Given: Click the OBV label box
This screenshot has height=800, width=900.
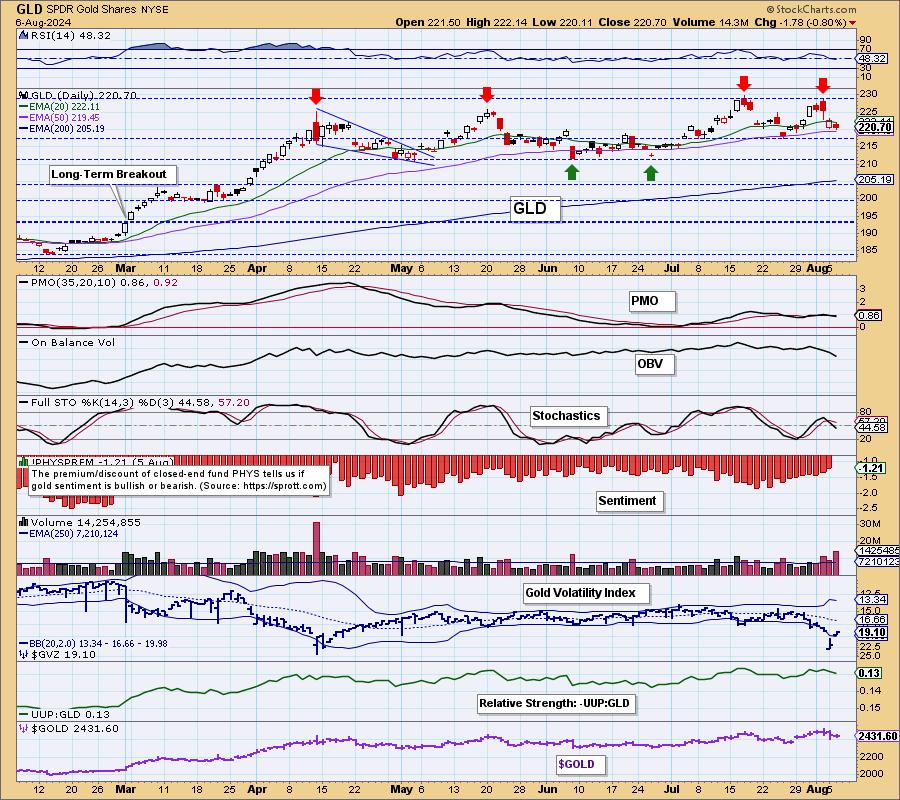Looking at the screenshot, I should coord(654,364).
